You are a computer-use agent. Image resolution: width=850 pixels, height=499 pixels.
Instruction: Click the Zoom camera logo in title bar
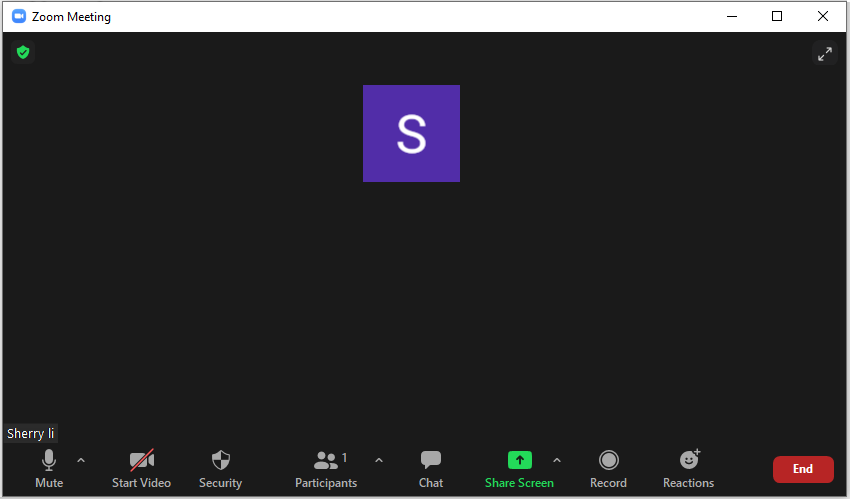pos(19,16)
